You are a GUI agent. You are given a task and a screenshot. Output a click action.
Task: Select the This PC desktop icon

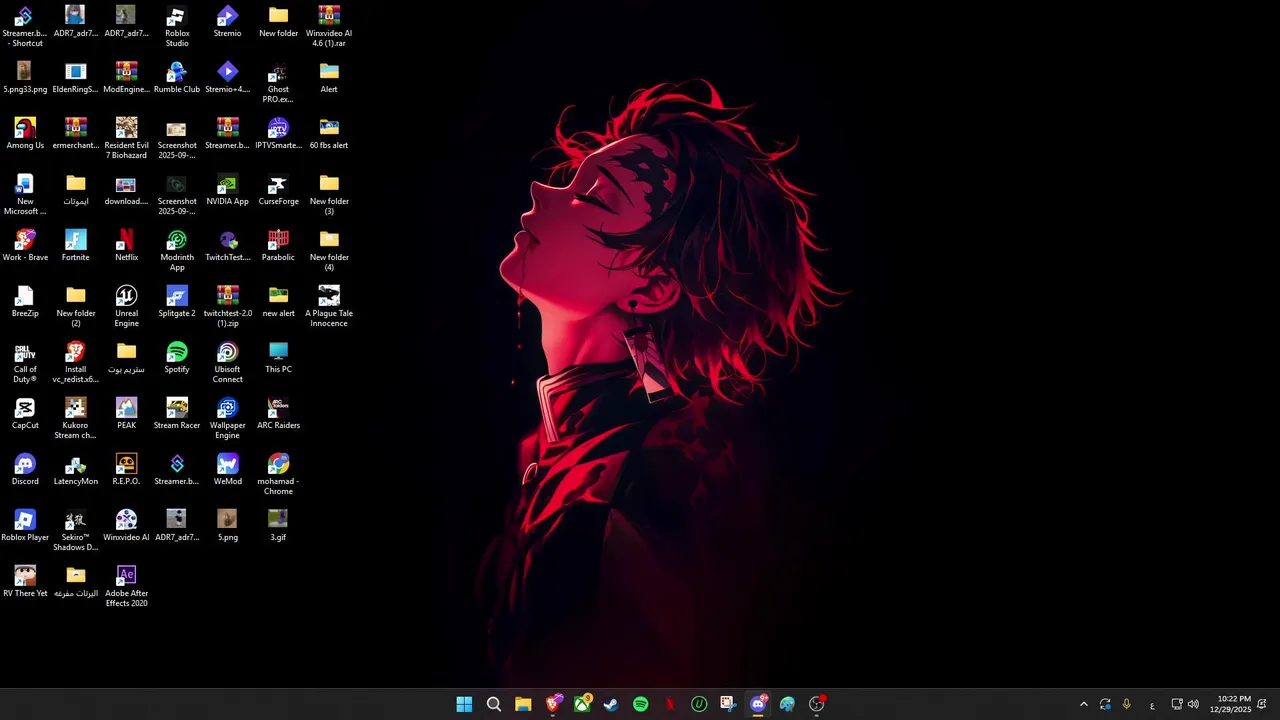278,358
